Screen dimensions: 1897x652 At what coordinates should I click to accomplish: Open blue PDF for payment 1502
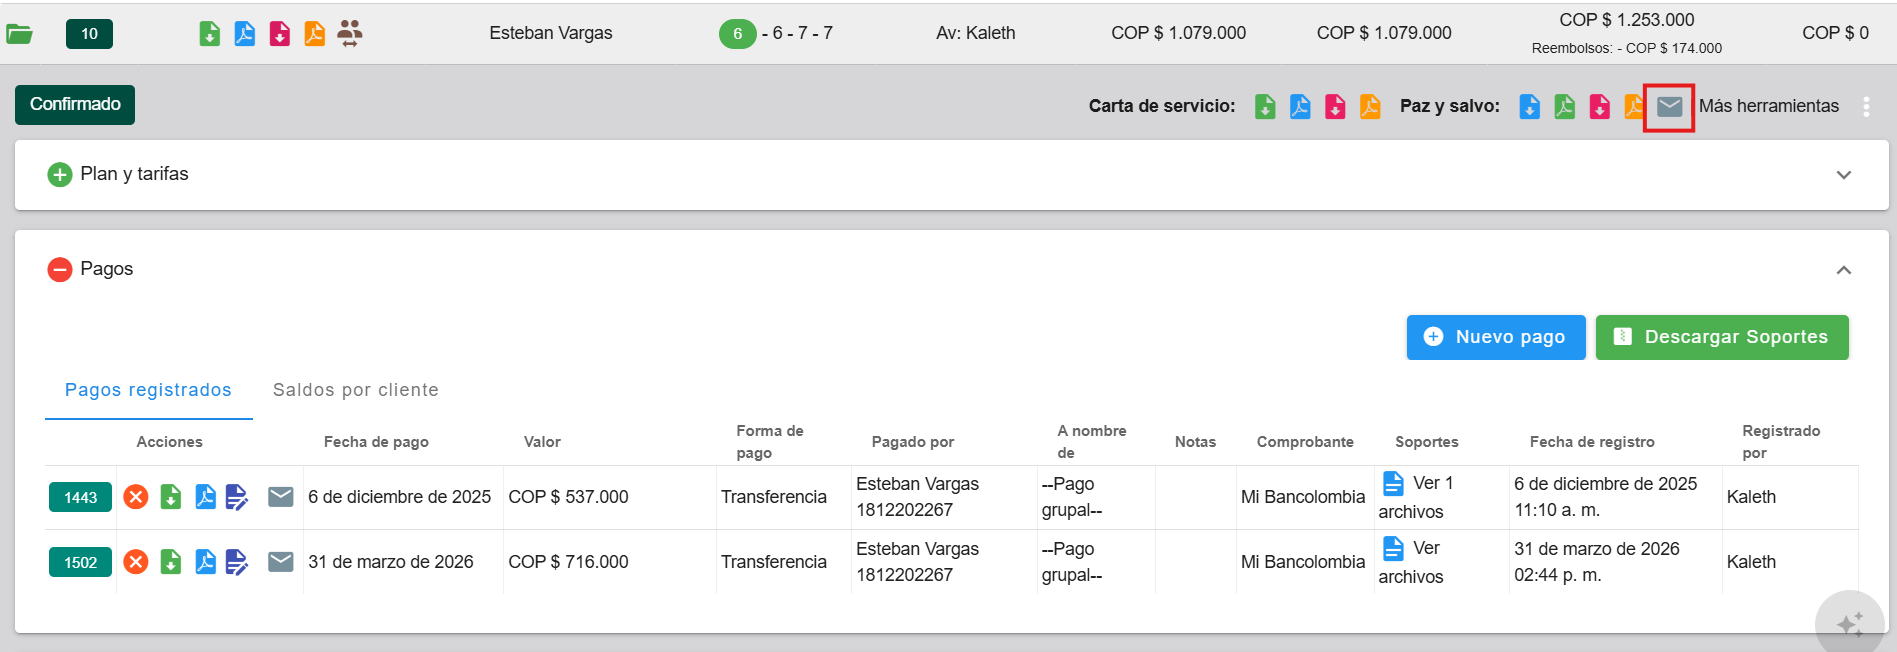click(205, 562)
